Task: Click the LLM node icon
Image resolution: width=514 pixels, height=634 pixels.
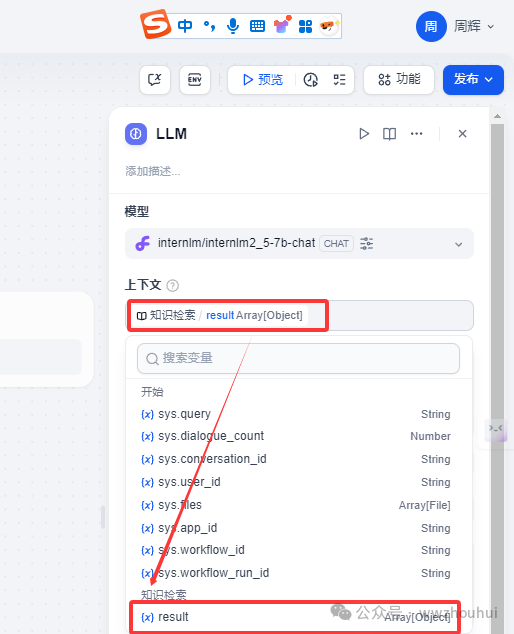Action: [136, 134]
